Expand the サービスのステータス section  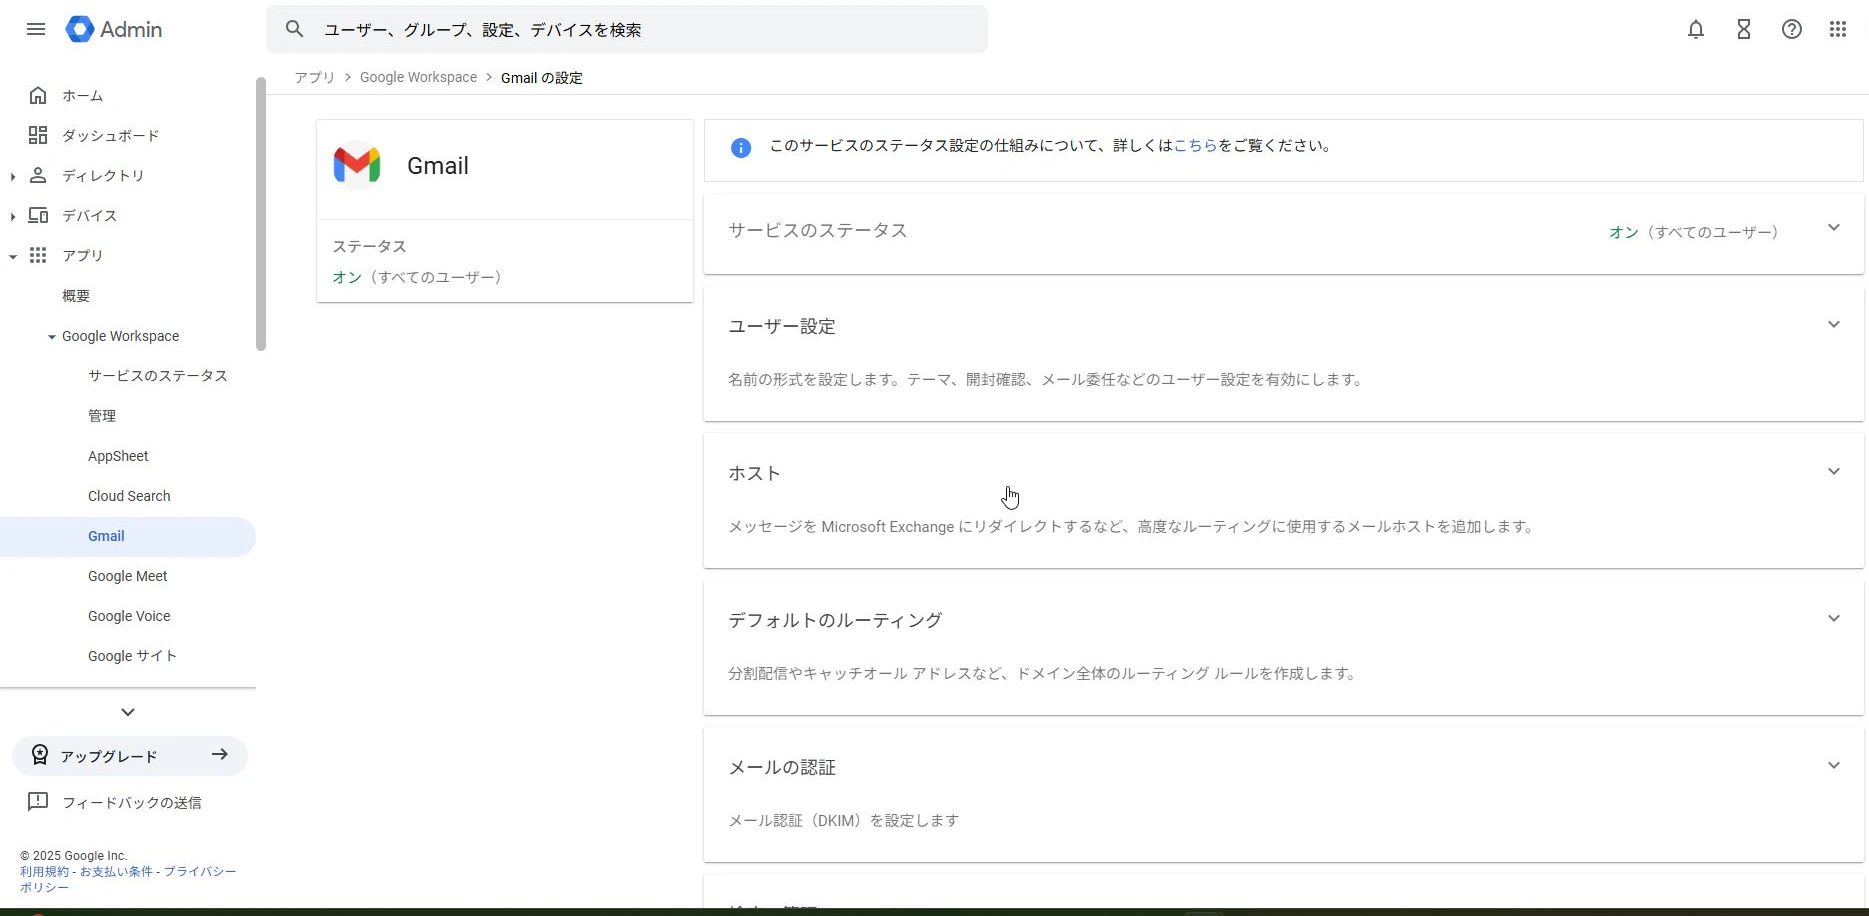tap(1834, 228)
